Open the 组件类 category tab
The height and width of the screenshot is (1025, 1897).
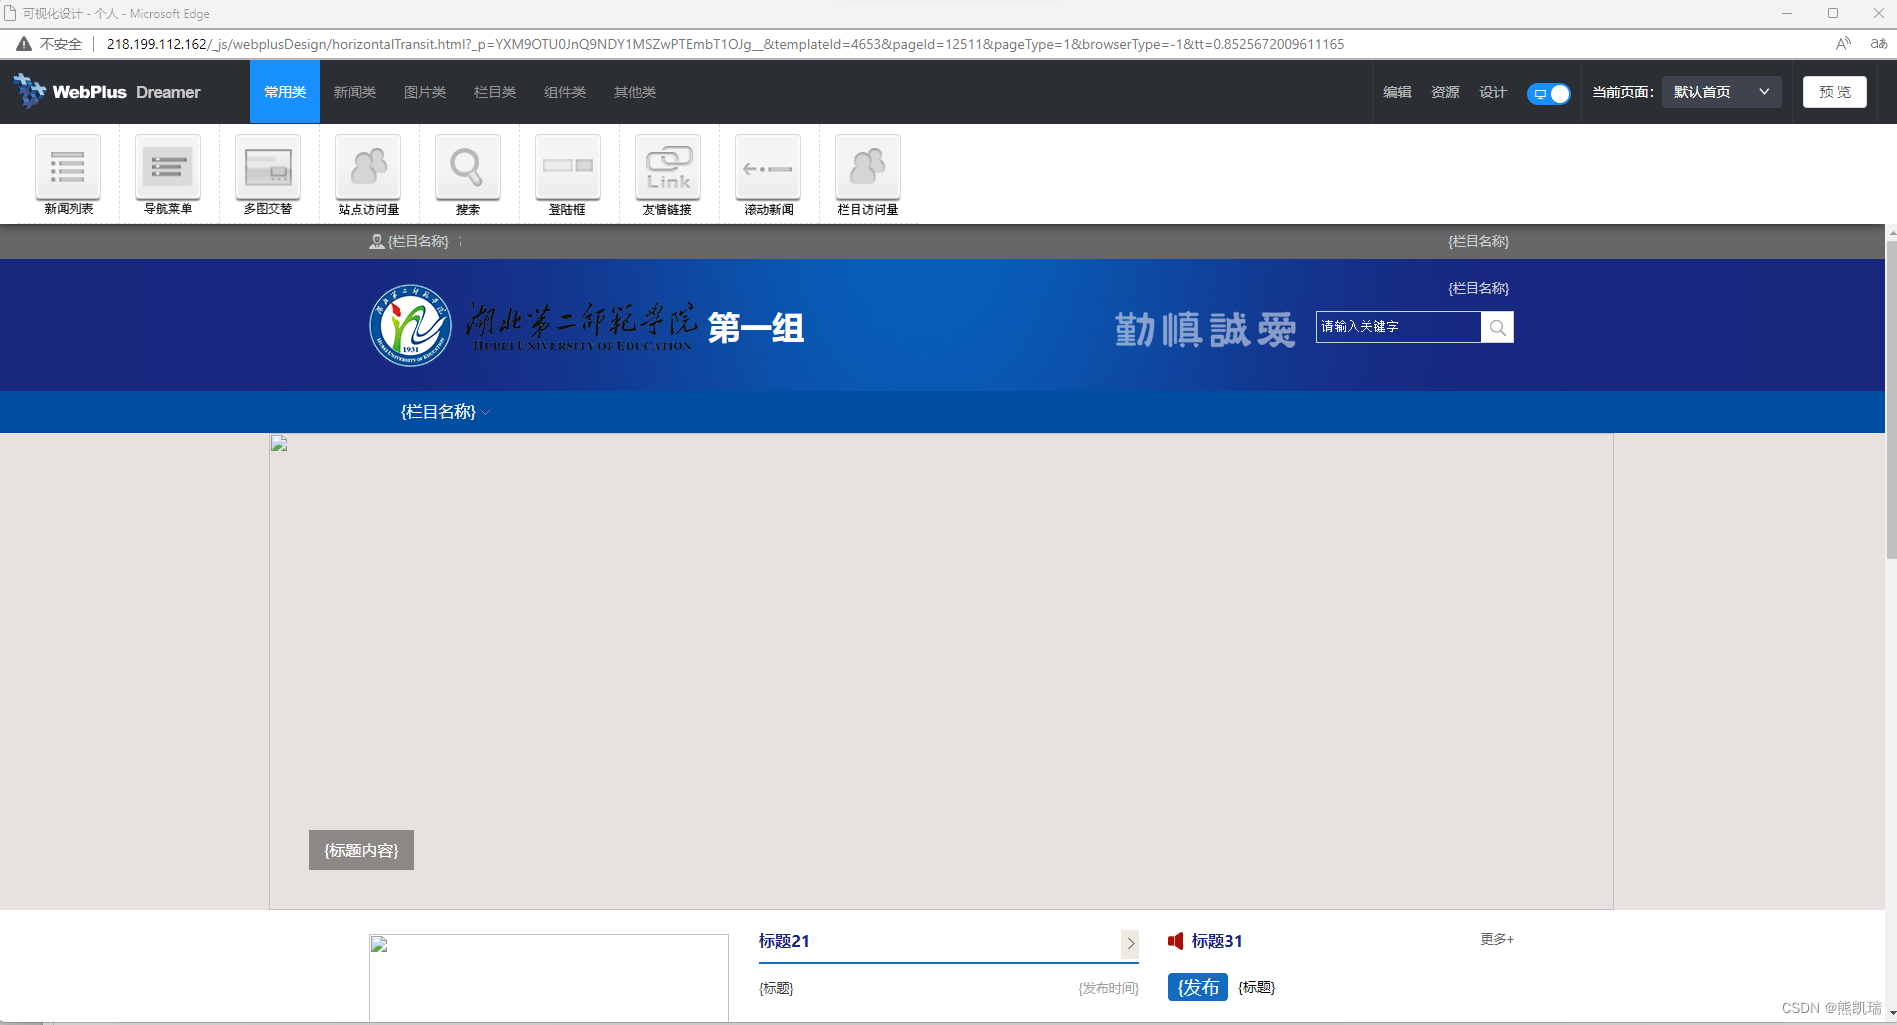[x=564, y=91]
